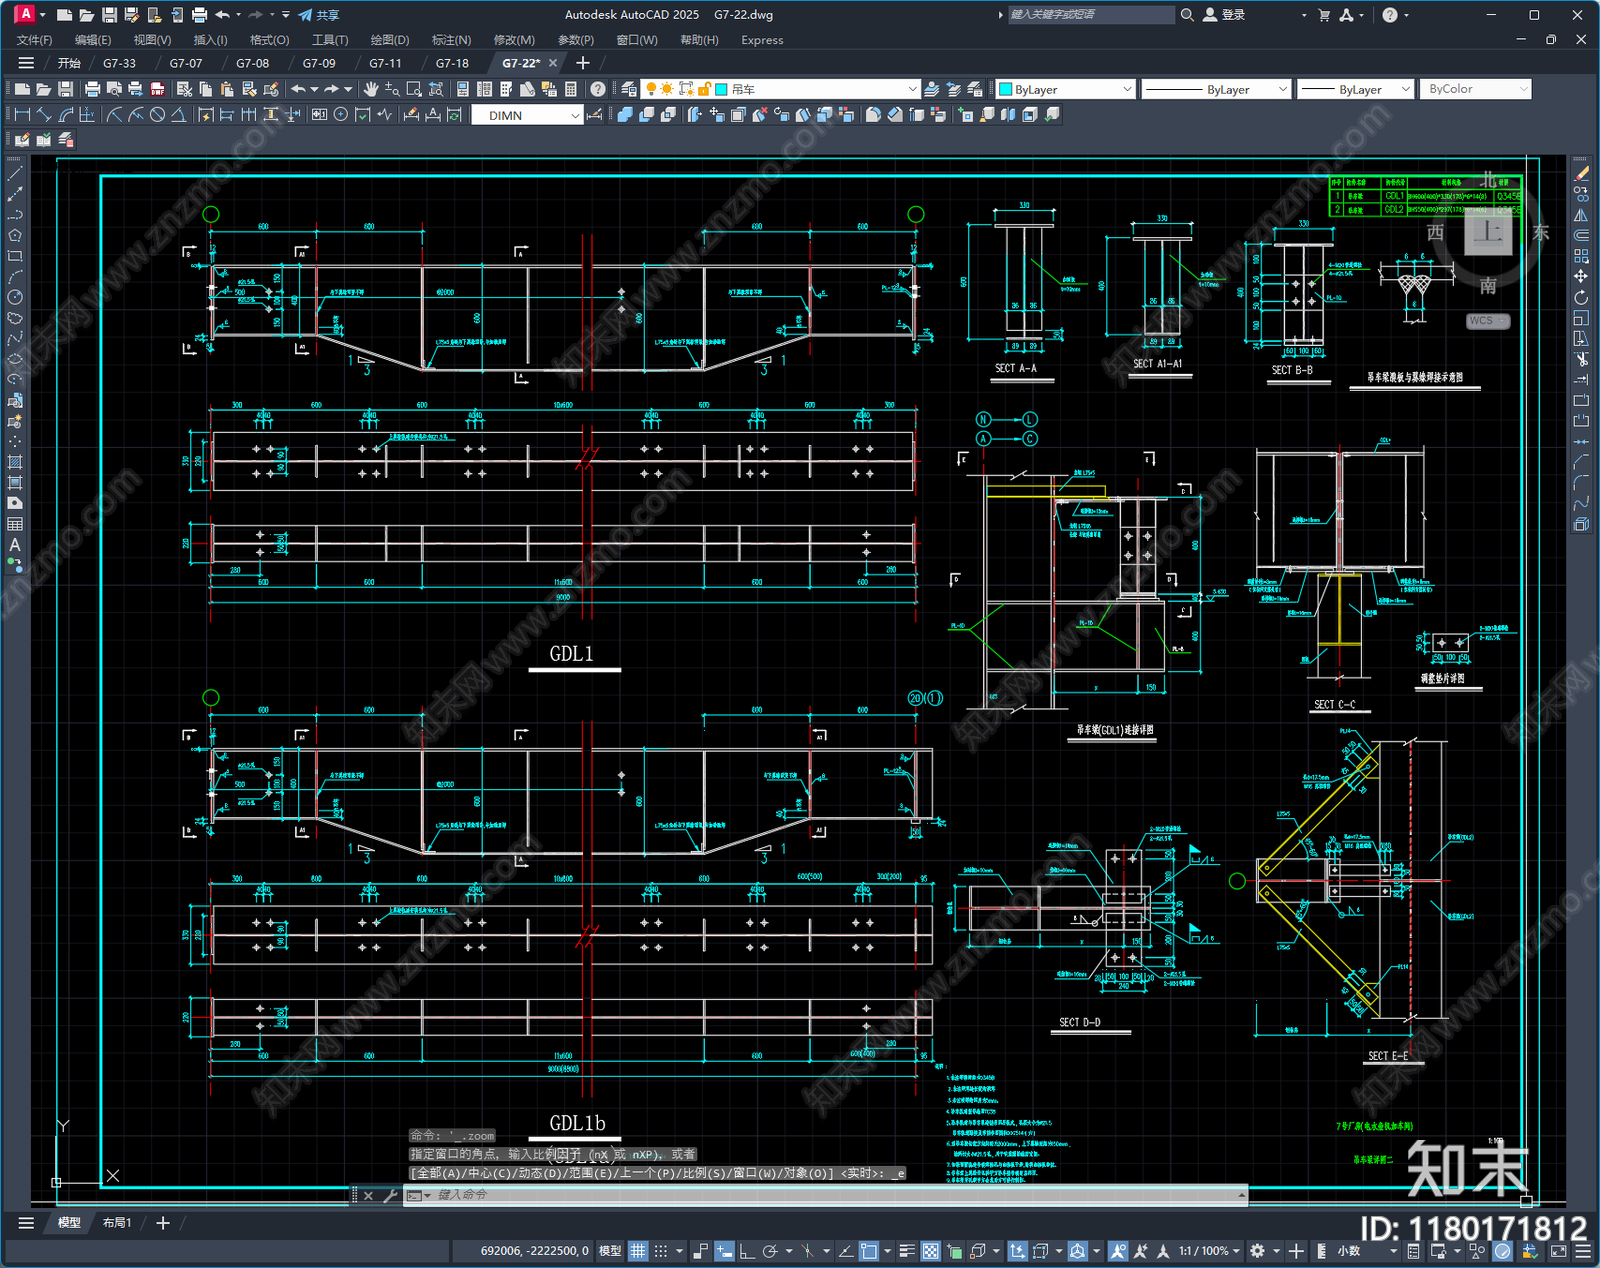Open the Layer Properties Manager icon

coord(629,89)
